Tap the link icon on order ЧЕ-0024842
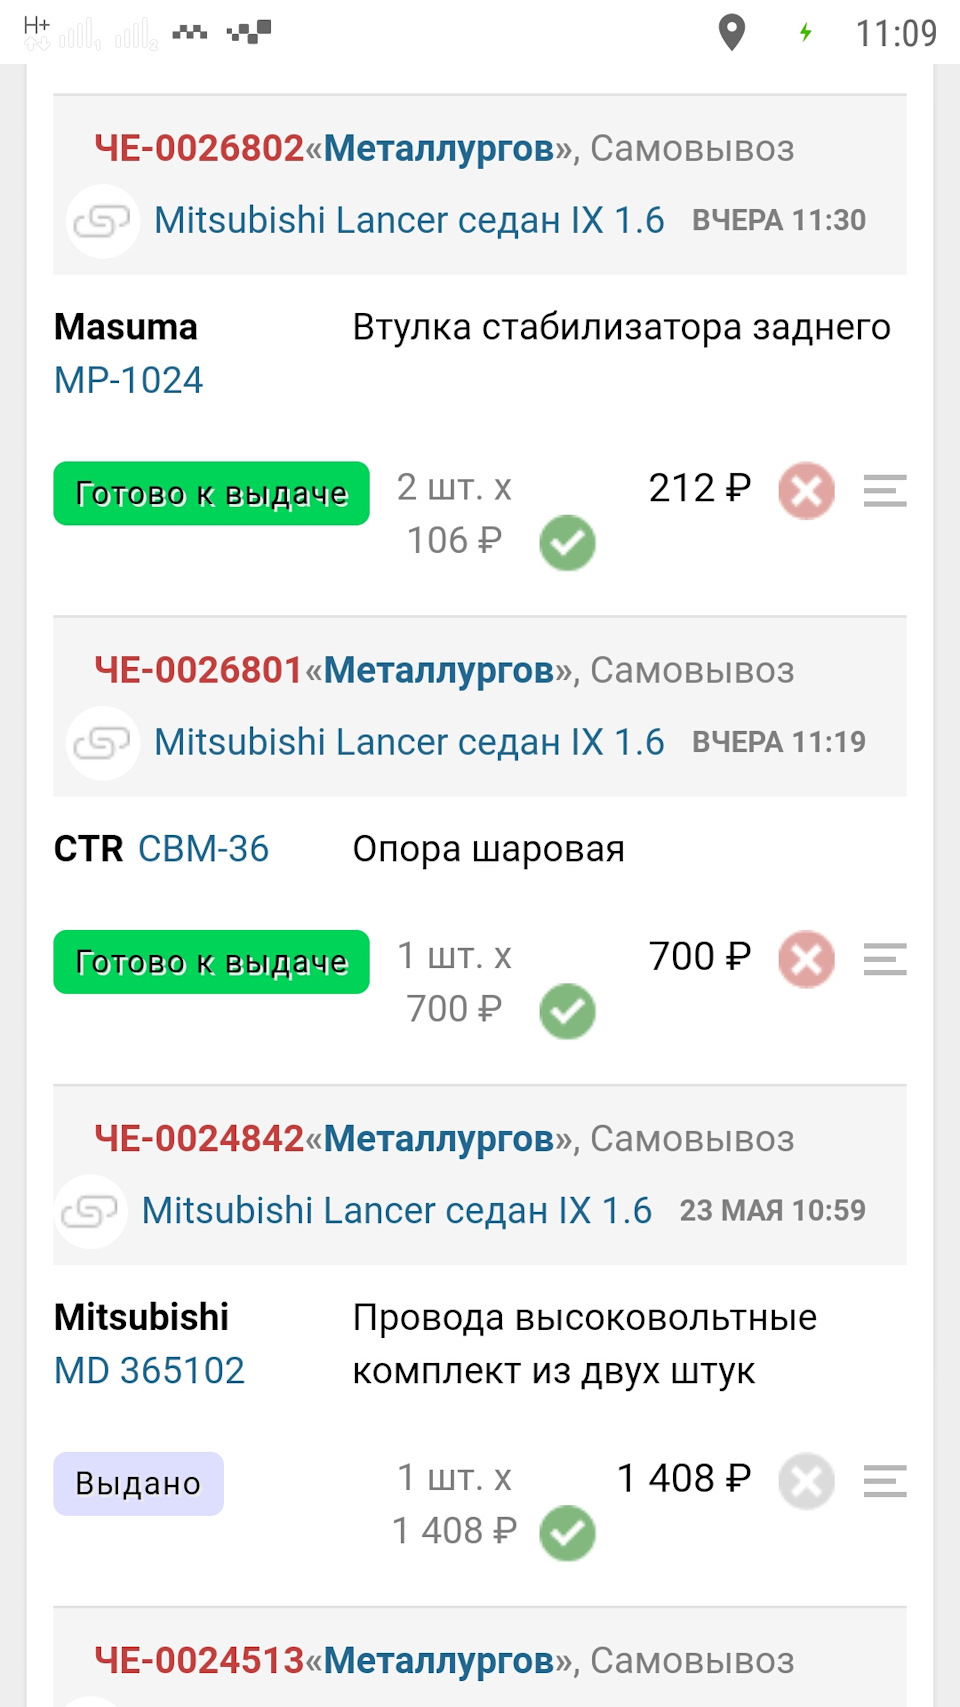The height and width of the screenshot is (1707, 960). click(90, 1212)
